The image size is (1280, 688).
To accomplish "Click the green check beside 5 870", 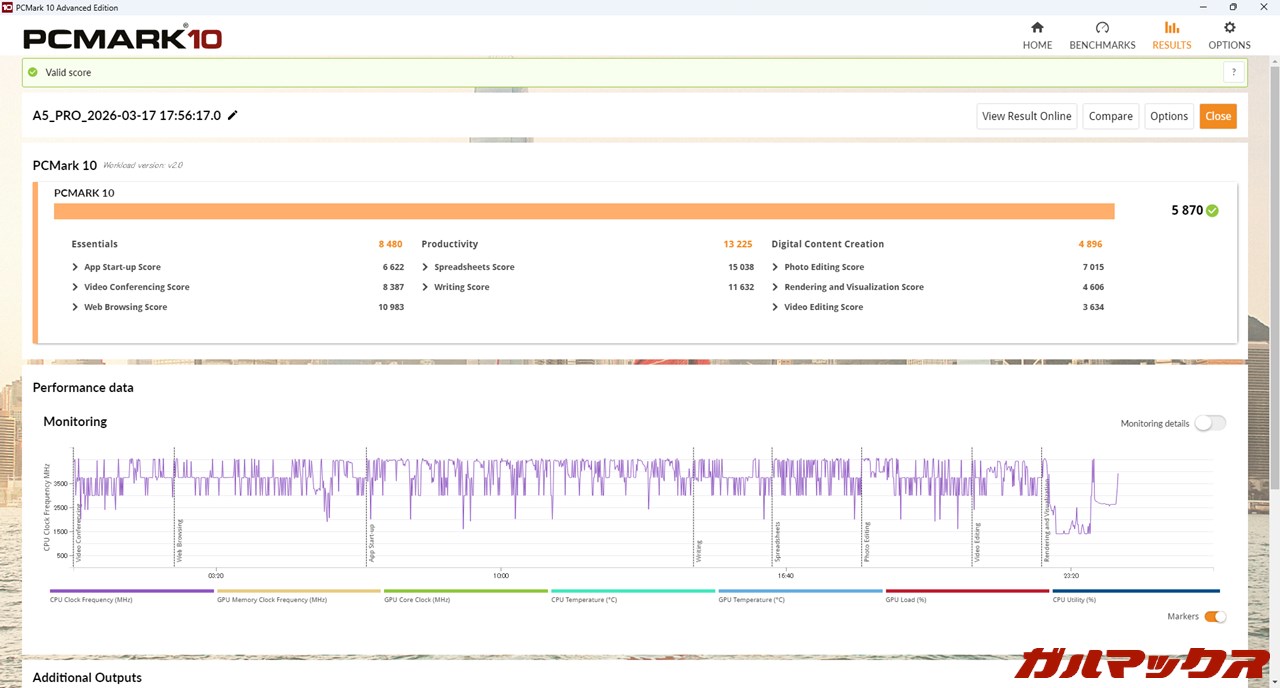I will tap(1212, 211).
